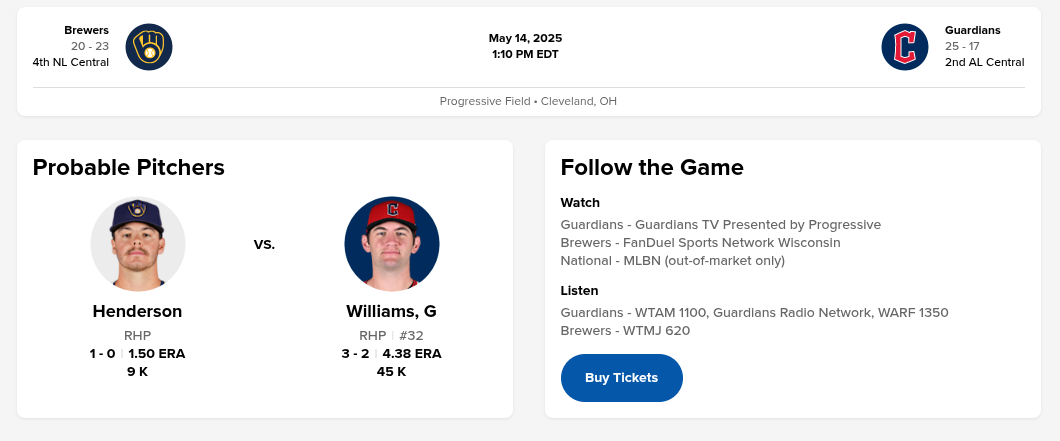Open the Henderson player name link
The height and width of the screenshot is (441, 1060).
pos(137,311)
